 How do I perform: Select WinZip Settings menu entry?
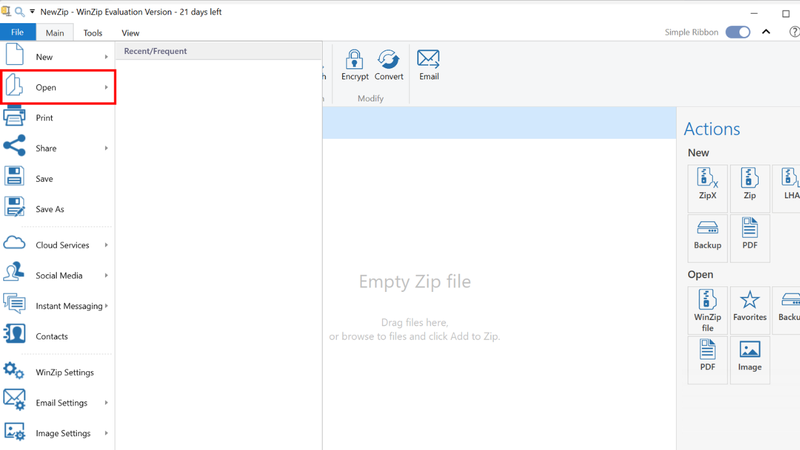pos(57,372)
